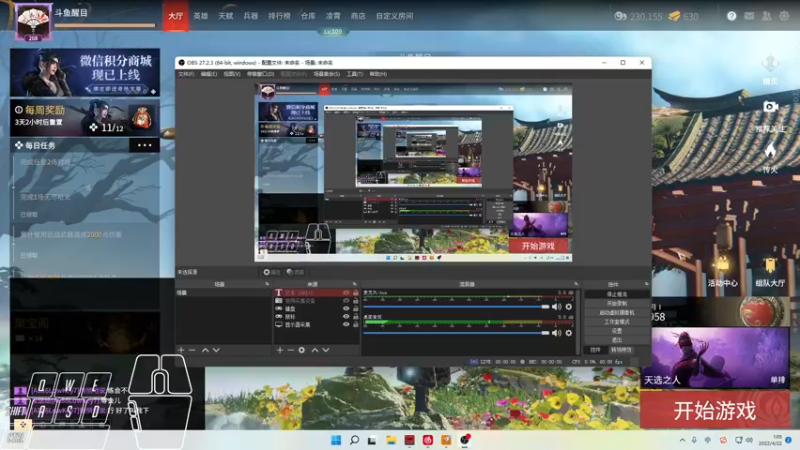Open source properties gear in sources toolbar
This screenshot has height=450, width=800.
[302, 350]
